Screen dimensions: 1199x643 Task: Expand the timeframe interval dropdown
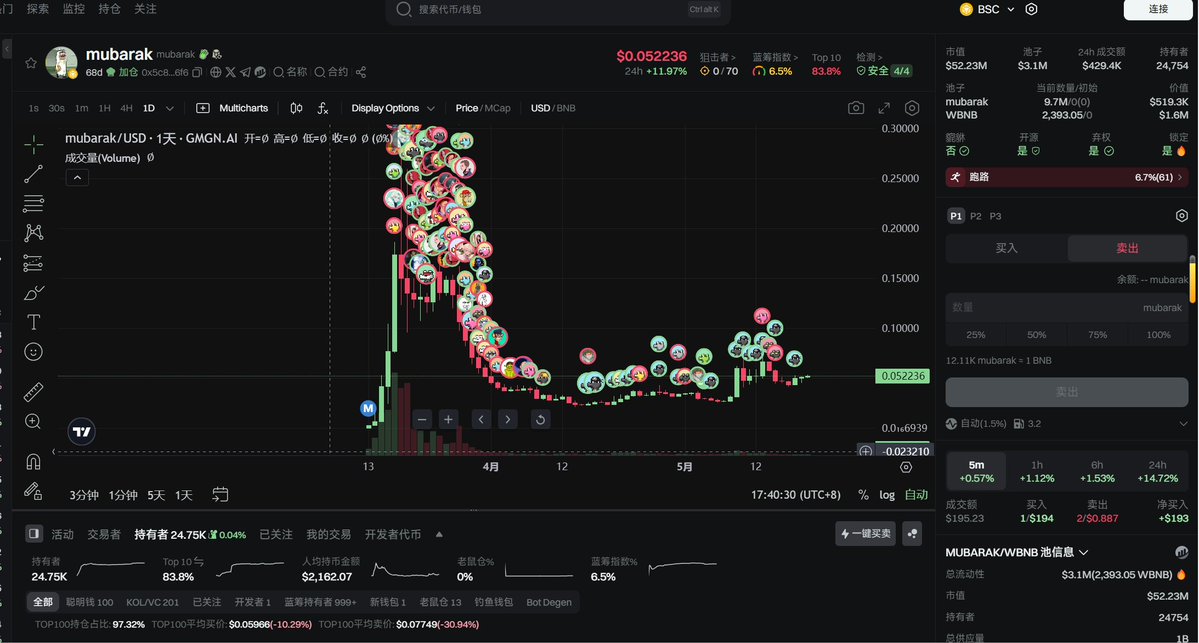pos(170,109)
